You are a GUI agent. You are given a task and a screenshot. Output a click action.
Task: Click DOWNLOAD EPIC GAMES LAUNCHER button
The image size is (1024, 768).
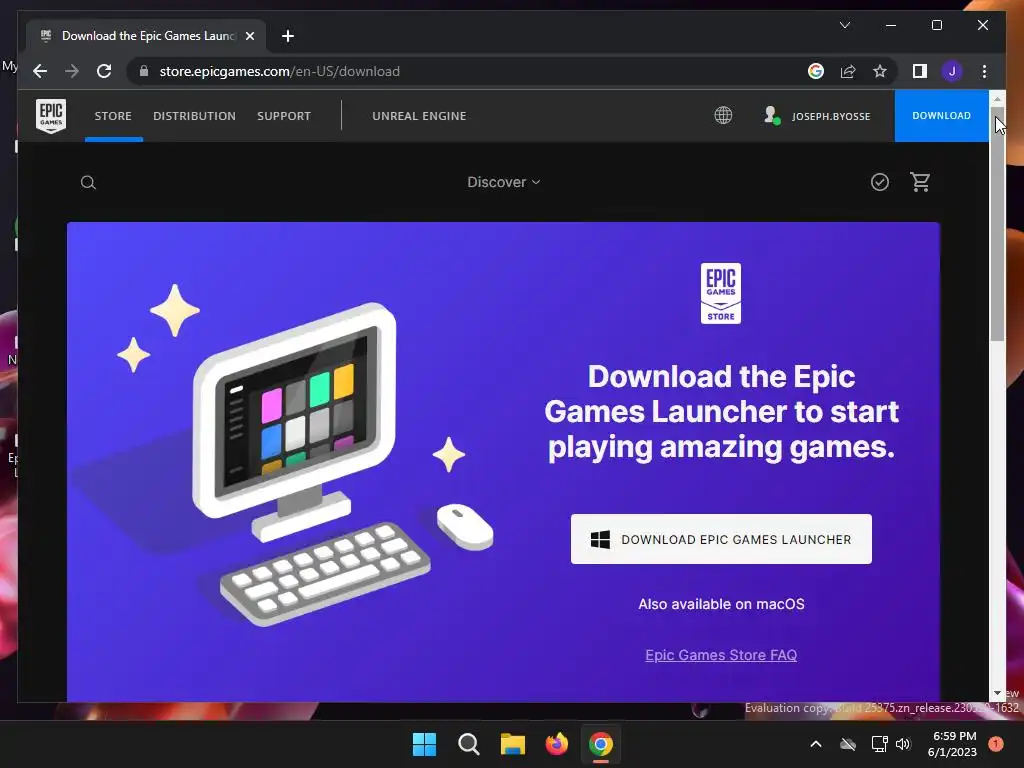pos(721,539)
